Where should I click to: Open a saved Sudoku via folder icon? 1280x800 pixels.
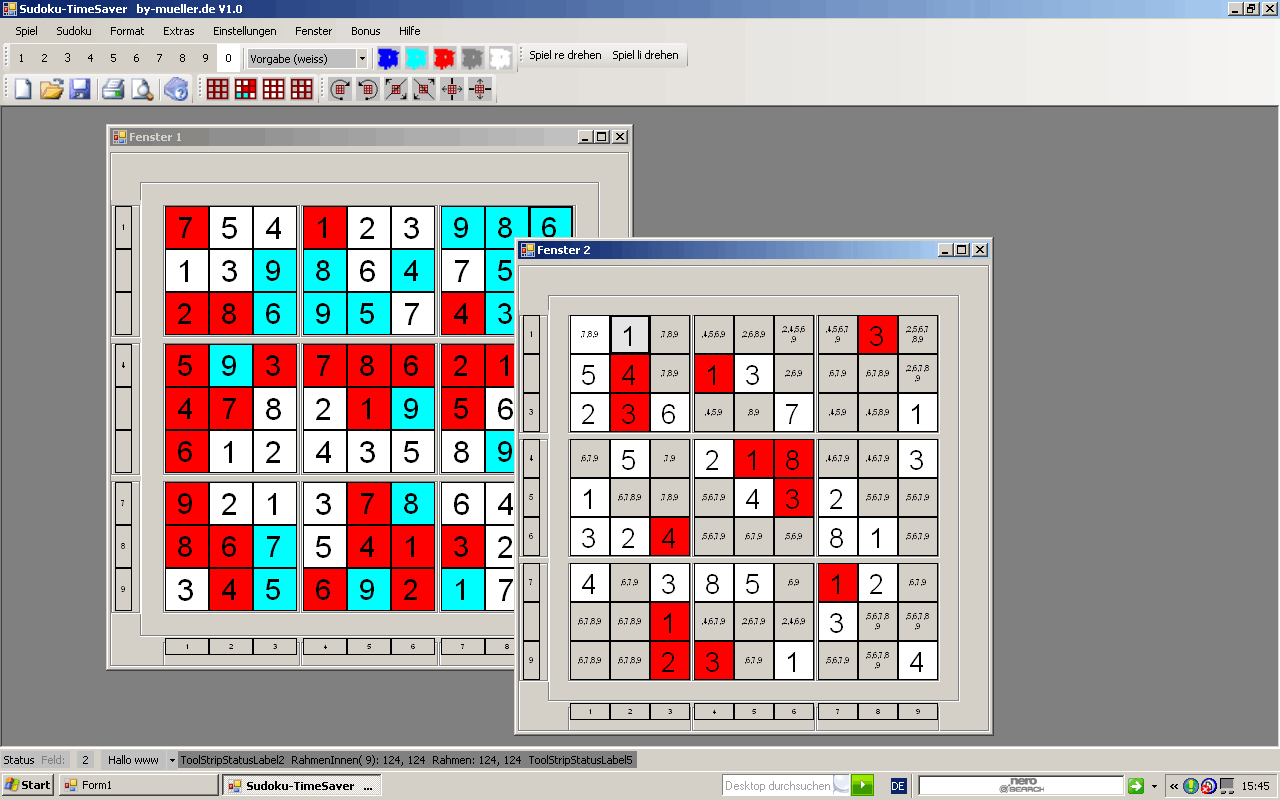(51, 90)
